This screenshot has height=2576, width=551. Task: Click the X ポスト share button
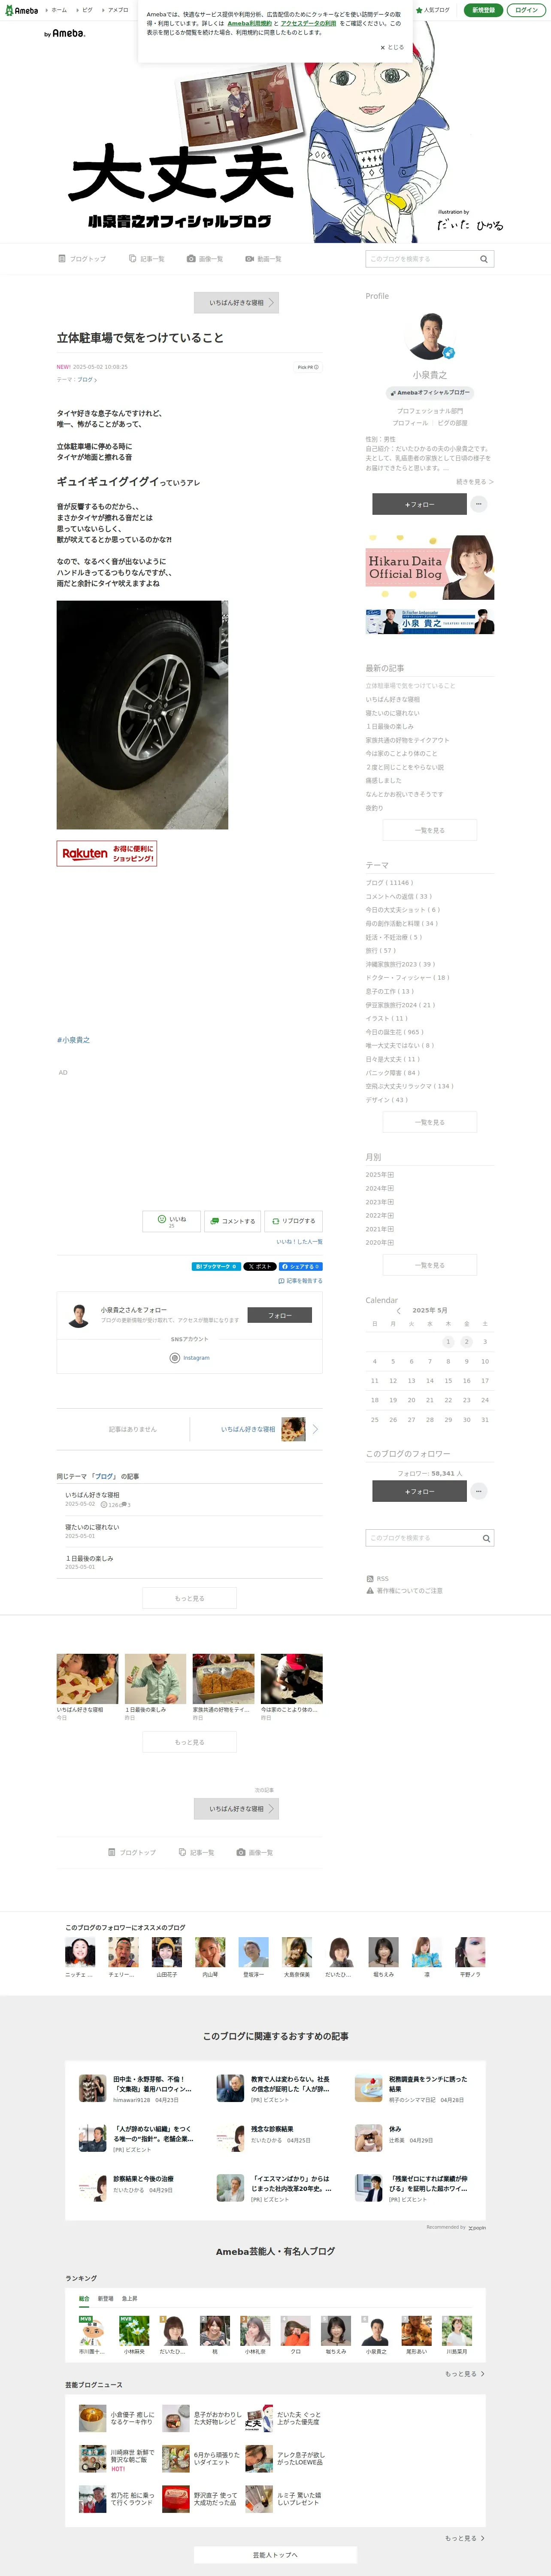[259, 1266]
